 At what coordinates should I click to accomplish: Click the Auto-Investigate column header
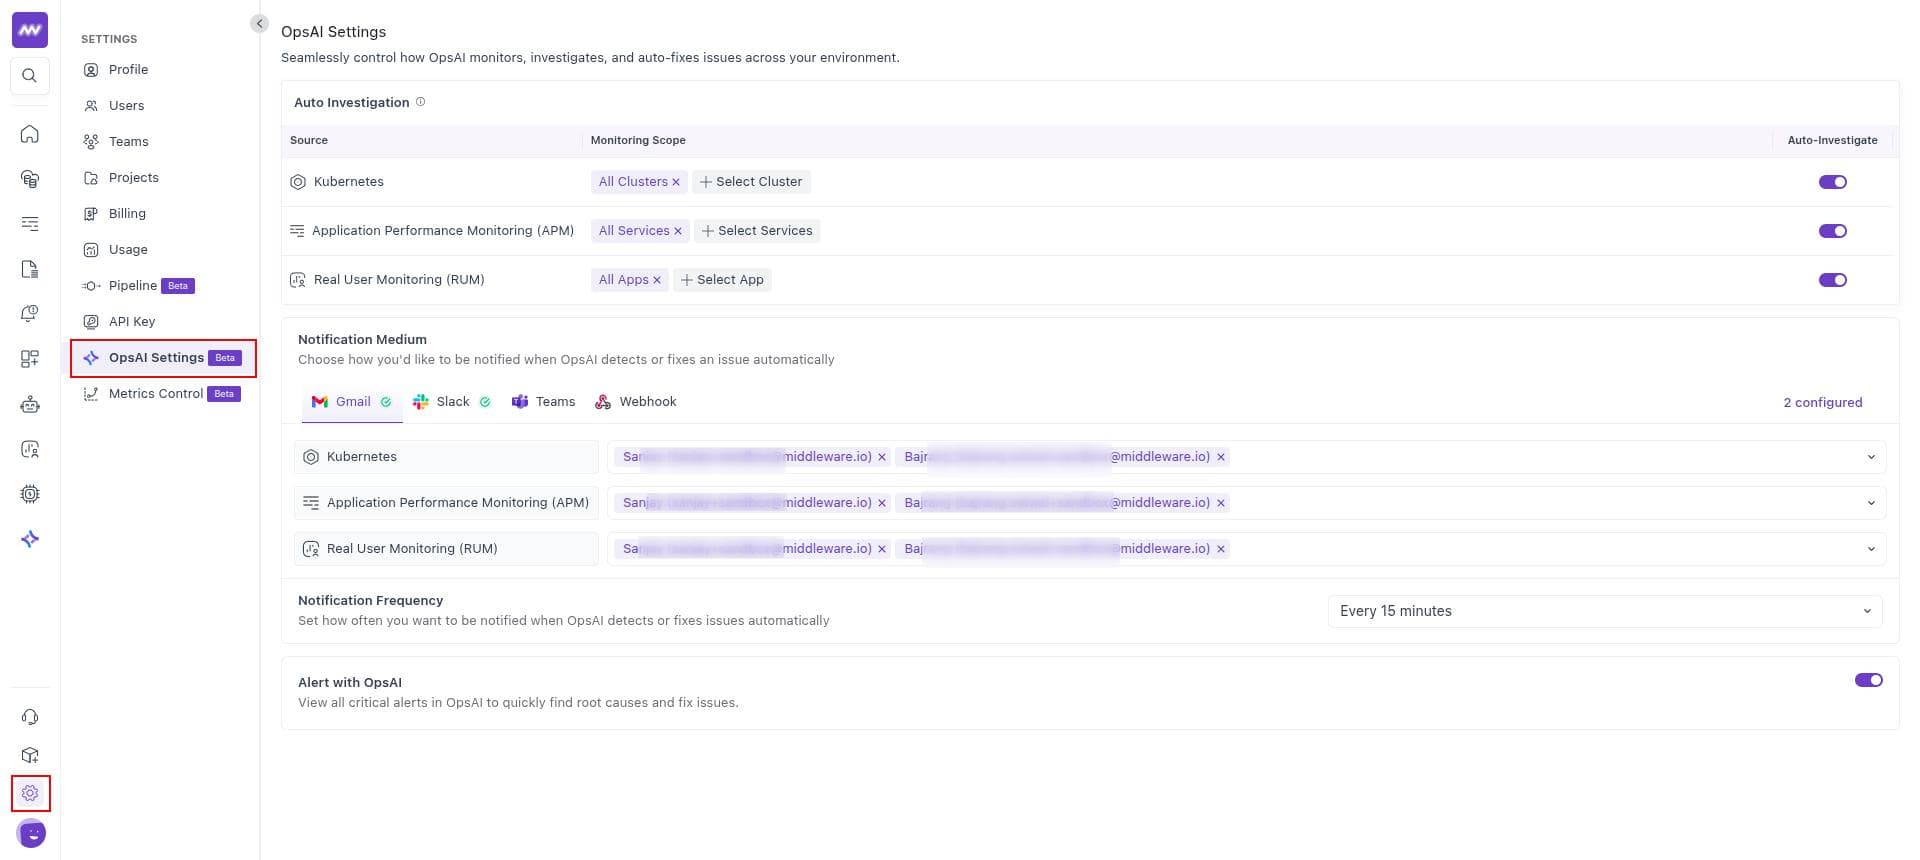pyautogui.click(x=1832, y=141)
